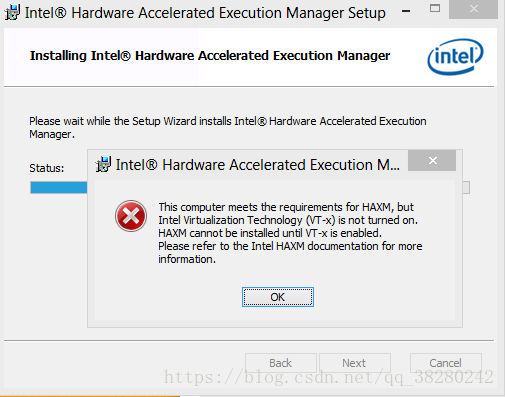Minimize the setup window
The image size is (505, 397).
click(x=406, y=11)
